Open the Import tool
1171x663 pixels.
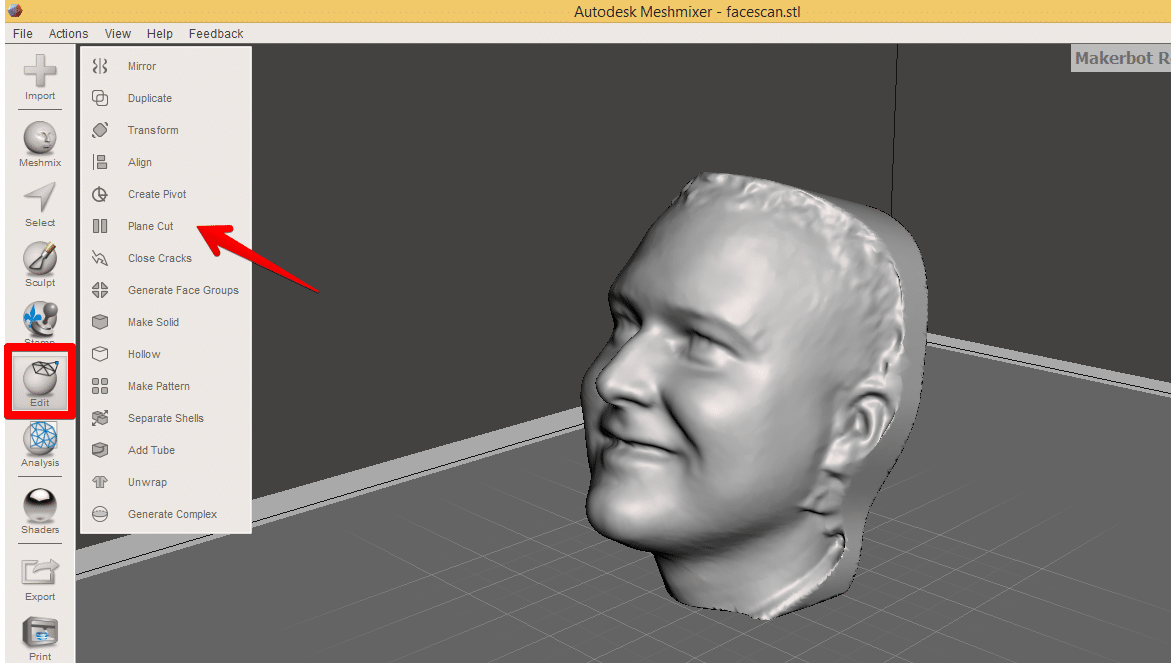pos(40,78)
